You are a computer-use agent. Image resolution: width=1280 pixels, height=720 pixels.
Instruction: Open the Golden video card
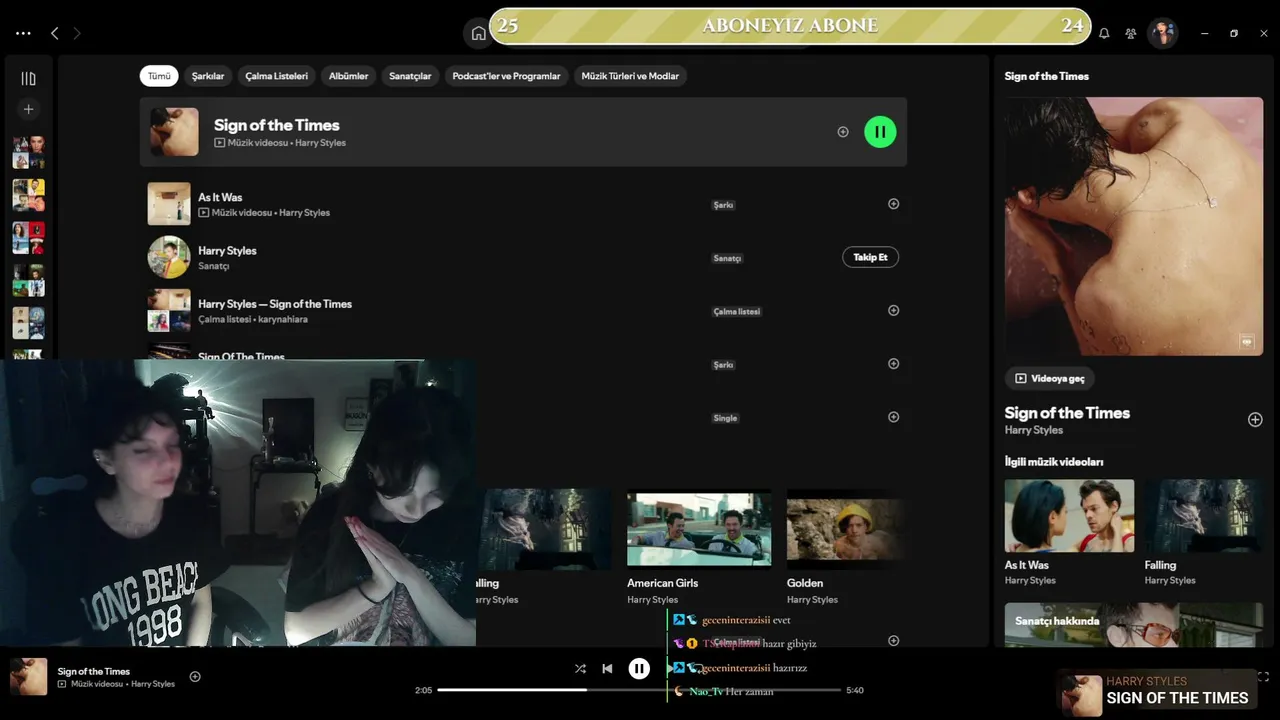click(x=845, y=546)
